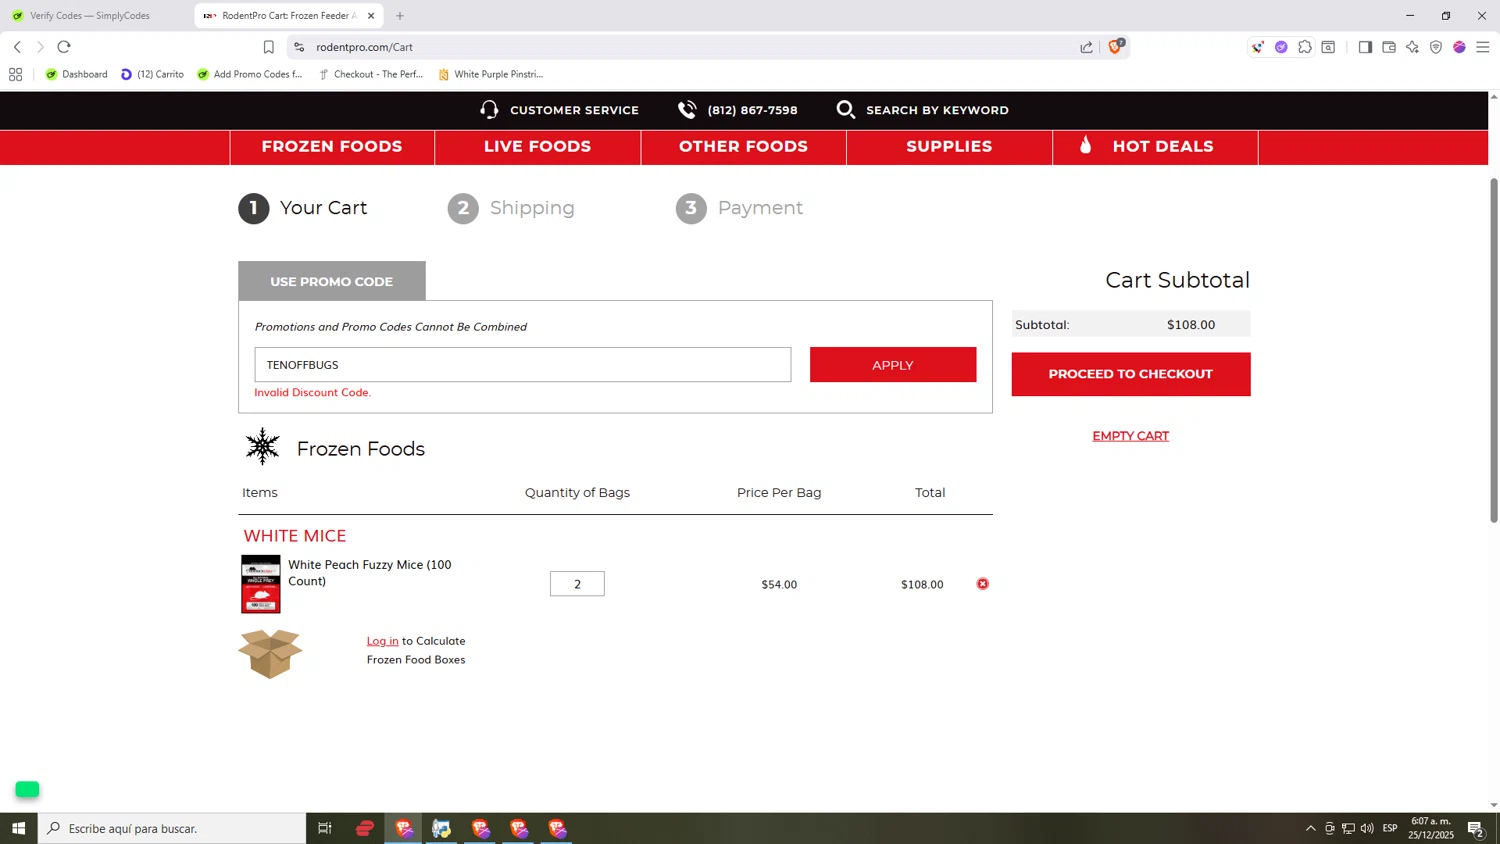This screenshot has width=1500, height=844.
Task: Open Brave VPN shield icon
Action: tap(1436, 47)
